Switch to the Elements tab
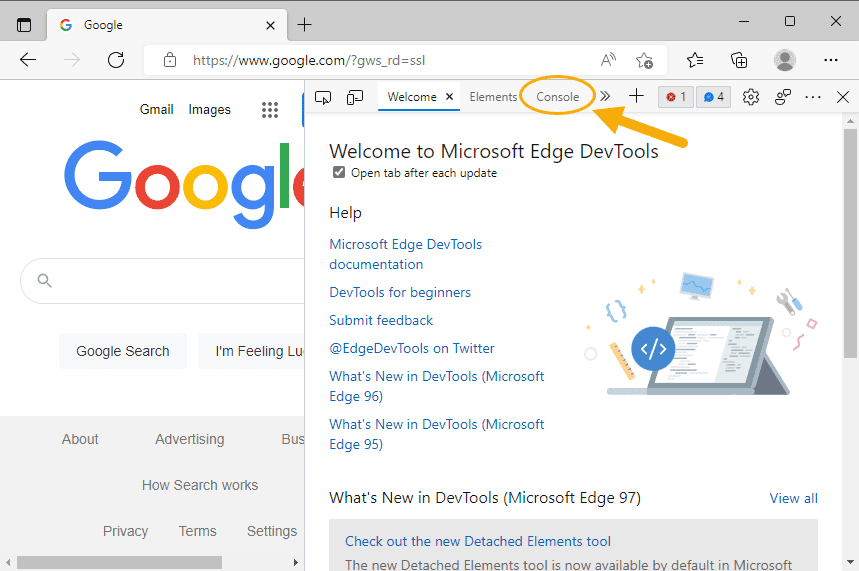Viewport: 859px width, 571px height. click(493, 97)
